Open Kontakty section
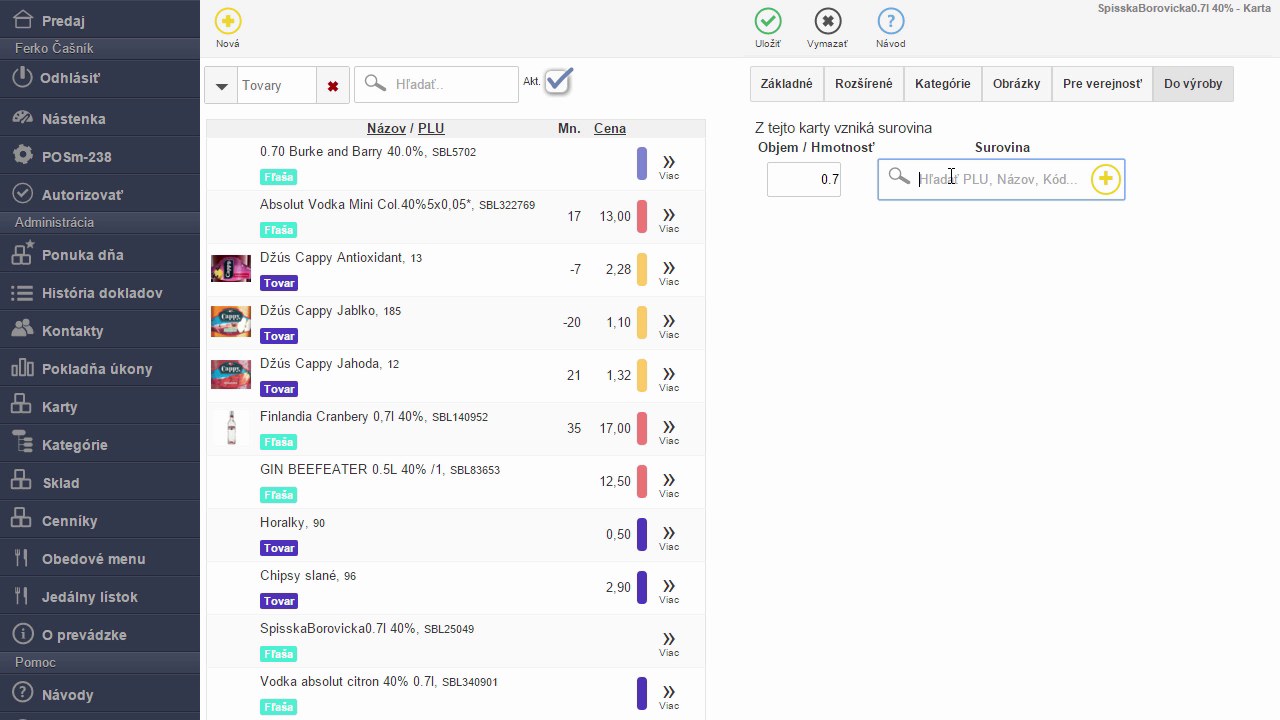Screen dimensions: 1280x720 (x=100, y=330)
